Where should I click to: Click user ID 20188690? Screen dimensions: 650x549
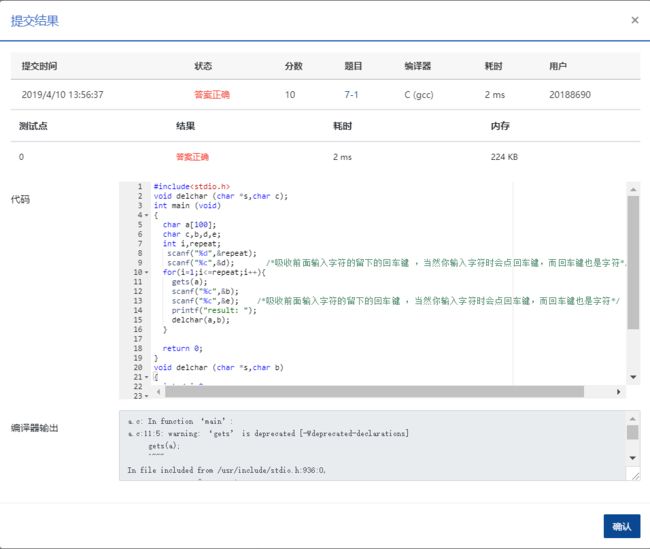click(570, 95)
